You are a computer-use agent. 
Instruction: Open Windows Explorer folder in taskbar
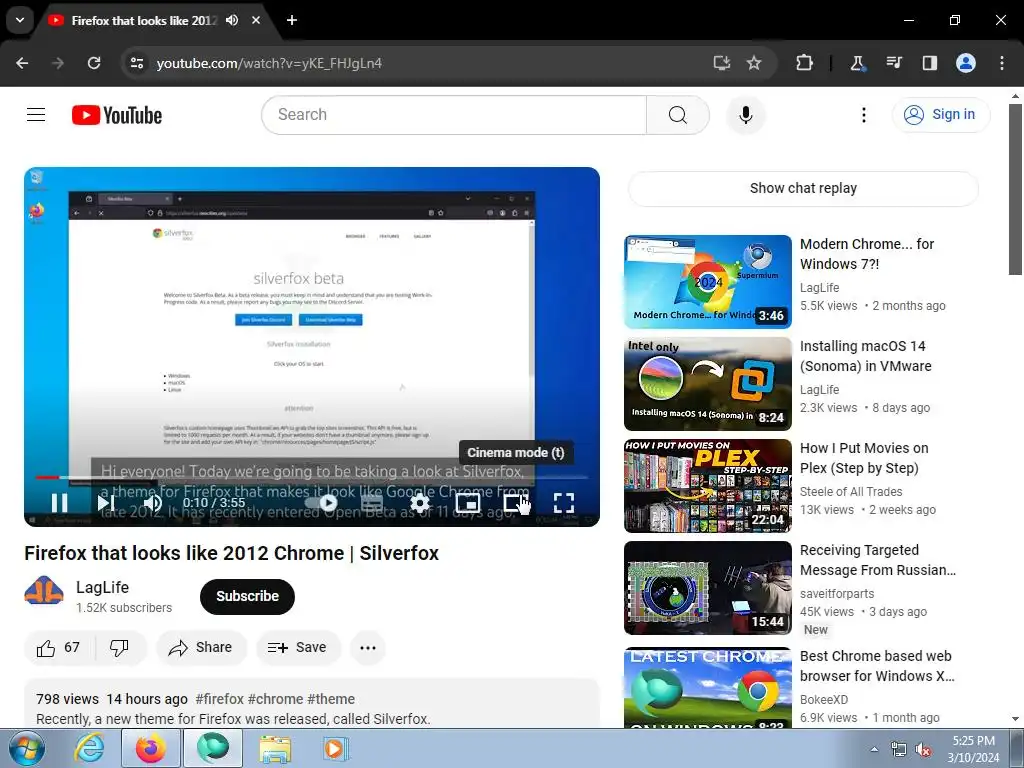276,749
